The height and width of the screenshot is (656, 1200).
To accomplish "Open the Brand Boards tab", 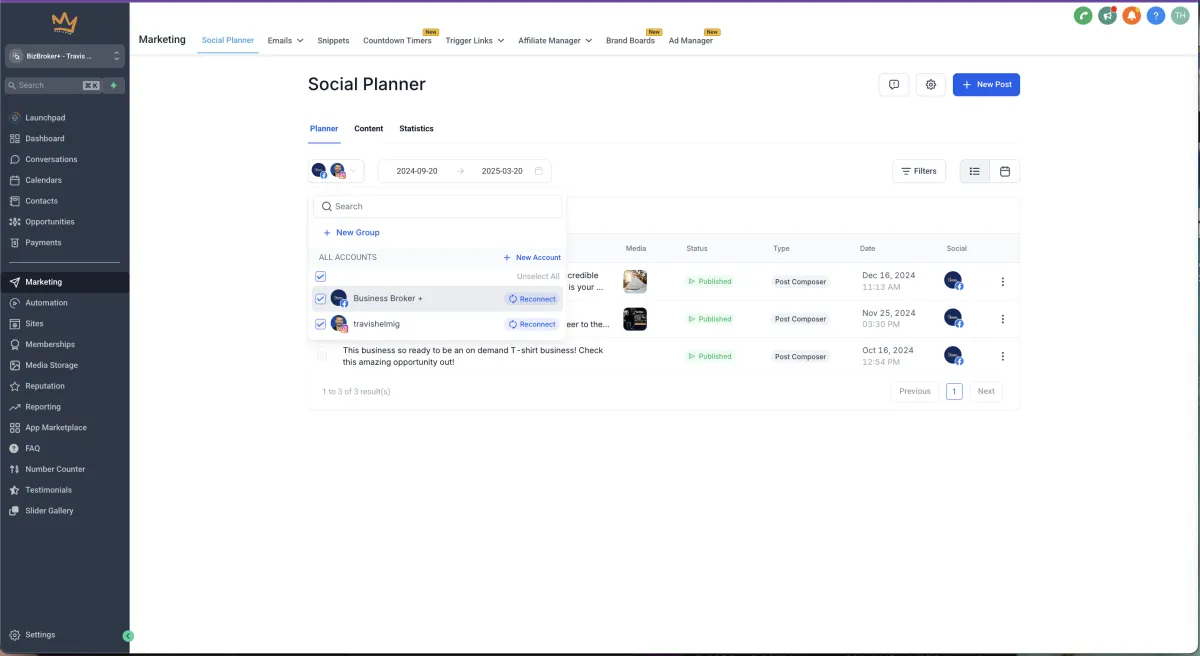I will pyautogui.click(x=630, y=41).
